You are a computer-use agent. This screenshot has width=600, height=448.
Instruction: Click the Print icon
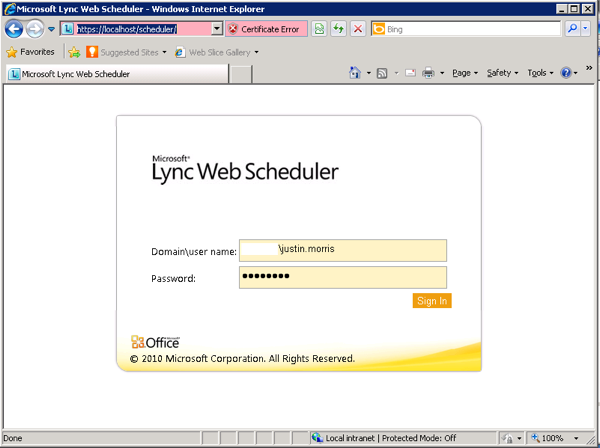click(428, 73)
